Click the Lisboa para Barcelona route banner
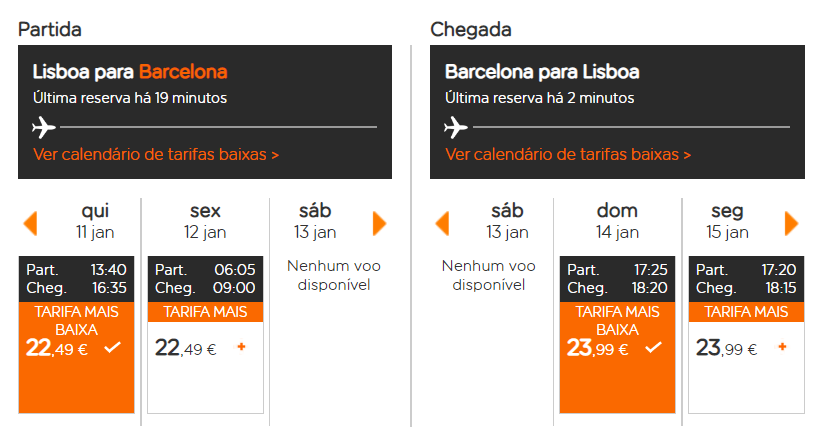 click(205, 112)
